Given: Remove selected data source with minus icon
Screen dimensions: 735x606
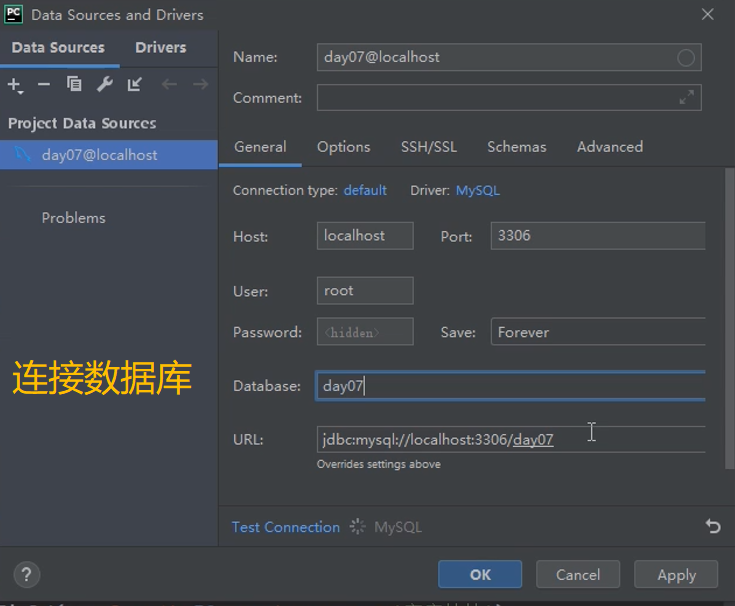Looking at the screenshot, I should click(44, 84).
